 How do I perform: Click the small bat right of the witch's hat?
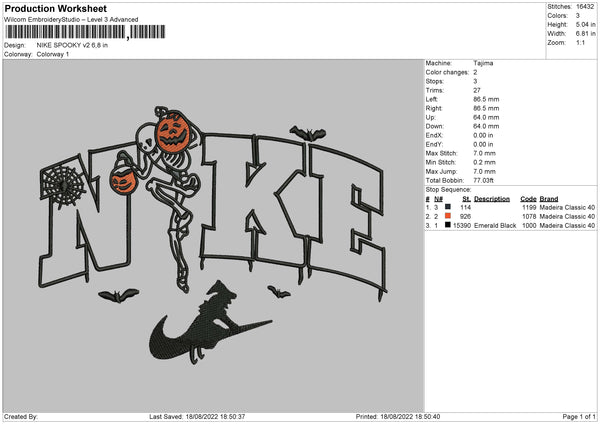[x=279, y=292]
